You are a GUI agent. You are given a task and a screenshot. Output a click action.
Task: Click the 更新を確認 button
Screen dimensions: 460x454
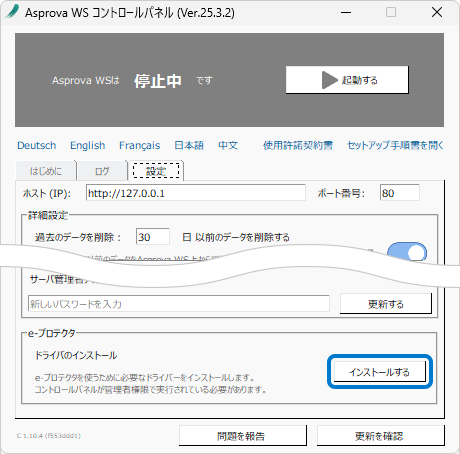(380, 436)
